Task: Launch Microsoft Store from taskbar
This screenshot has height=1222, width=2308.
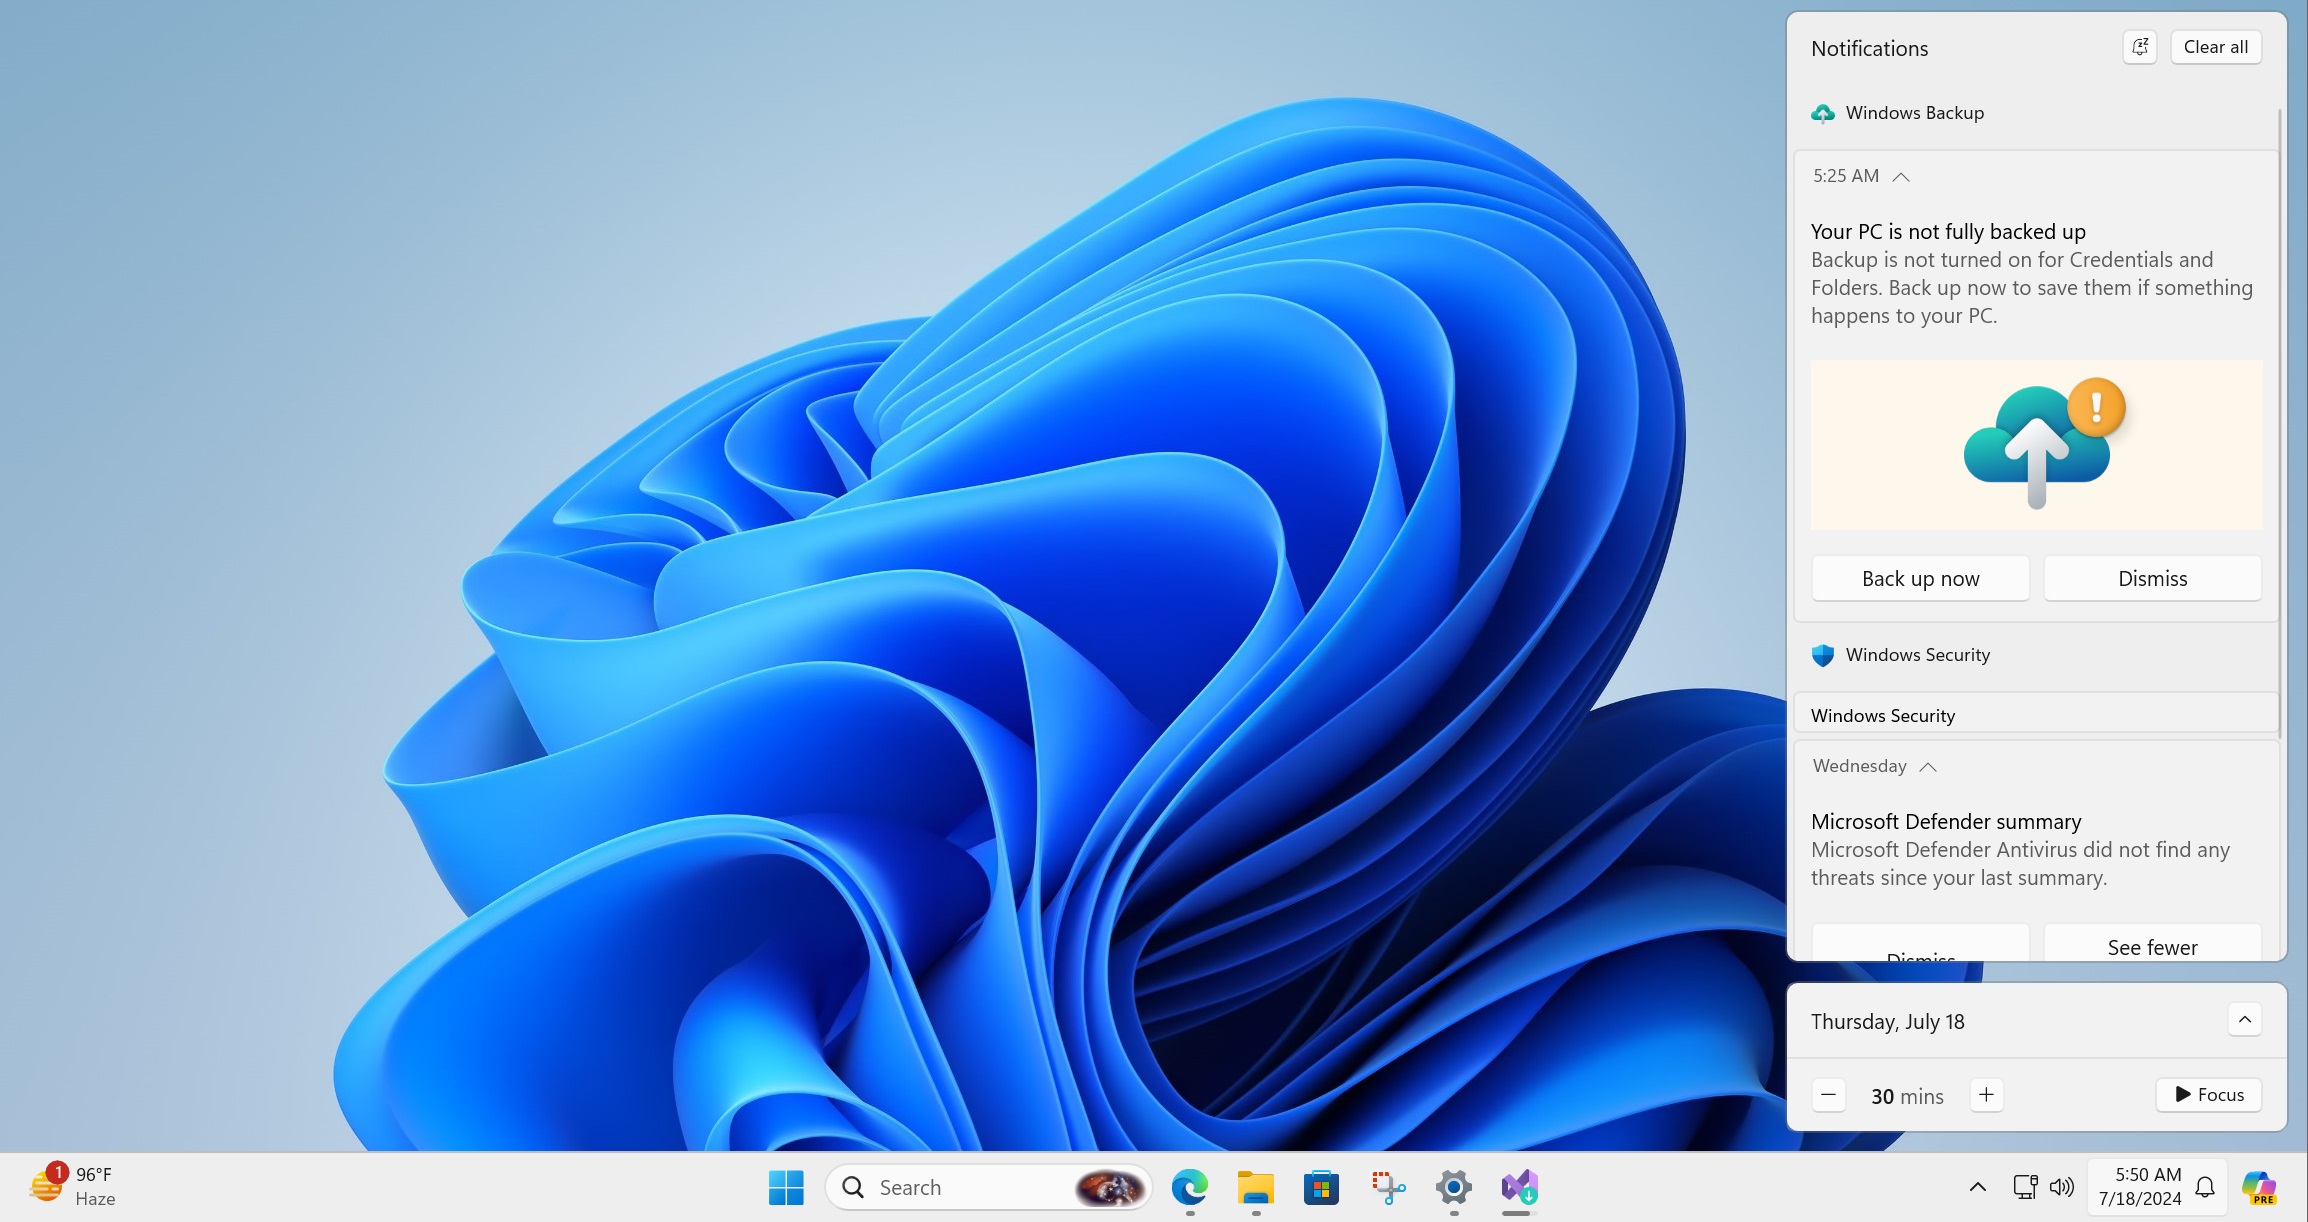Action: [x=1321, y=1188]
